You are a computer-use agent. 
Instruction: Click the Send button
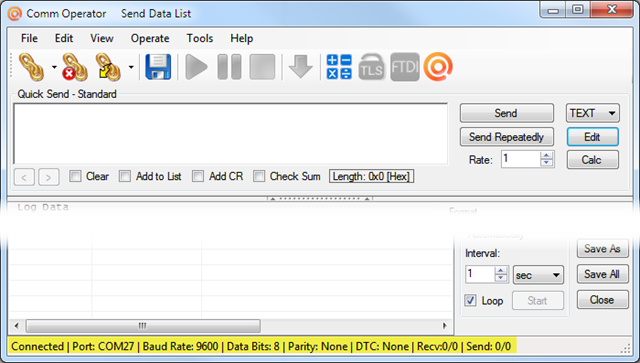tap(507, 113)
